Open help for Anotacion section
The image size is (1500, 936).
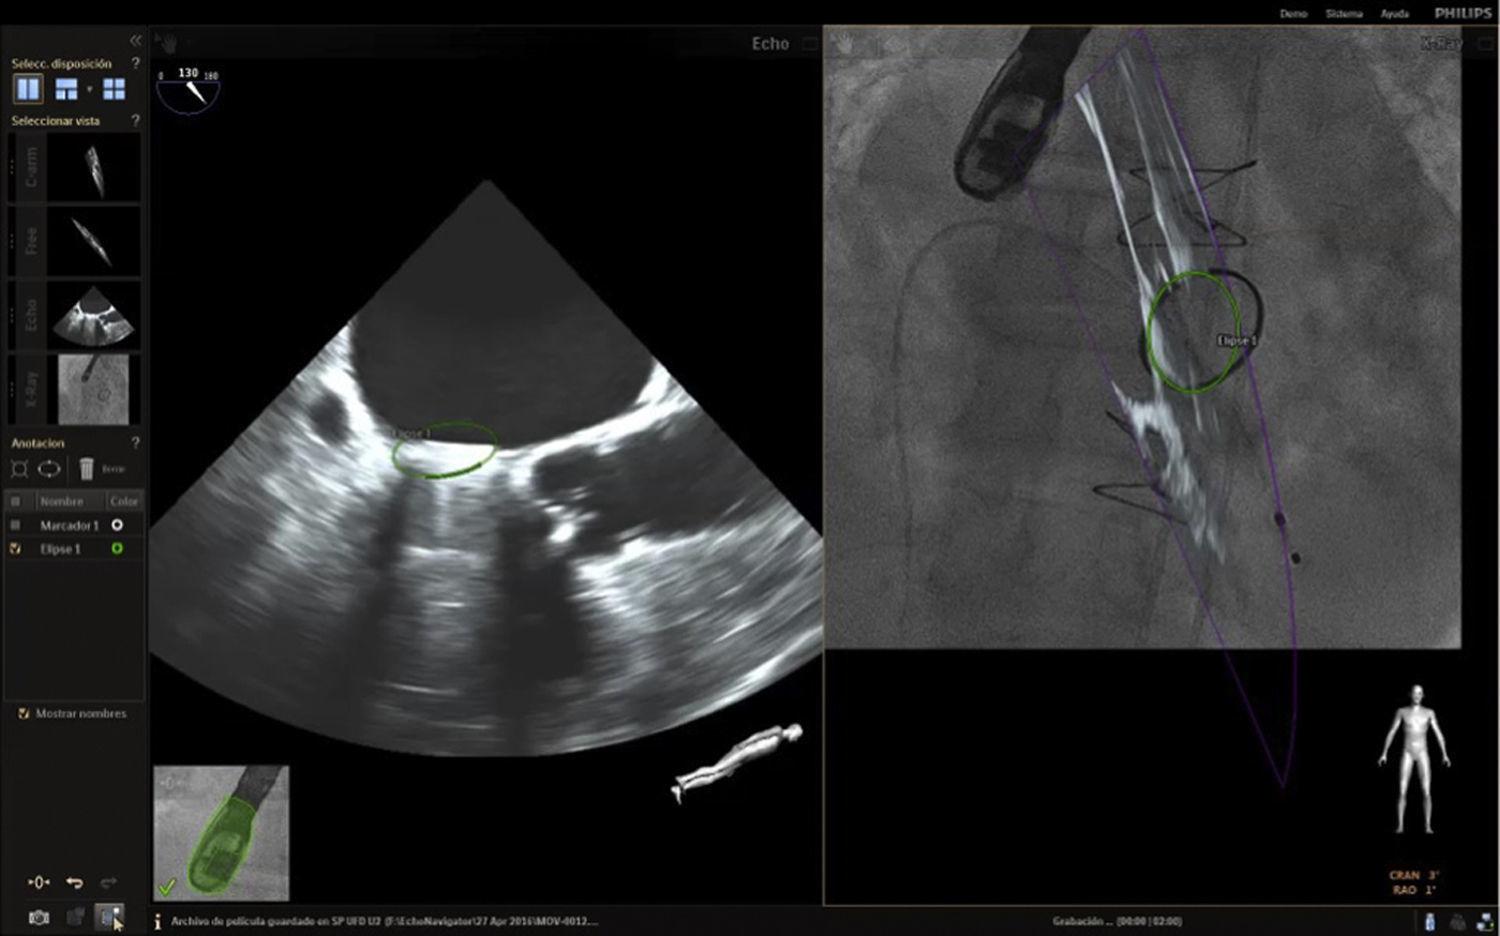point(135,443)
